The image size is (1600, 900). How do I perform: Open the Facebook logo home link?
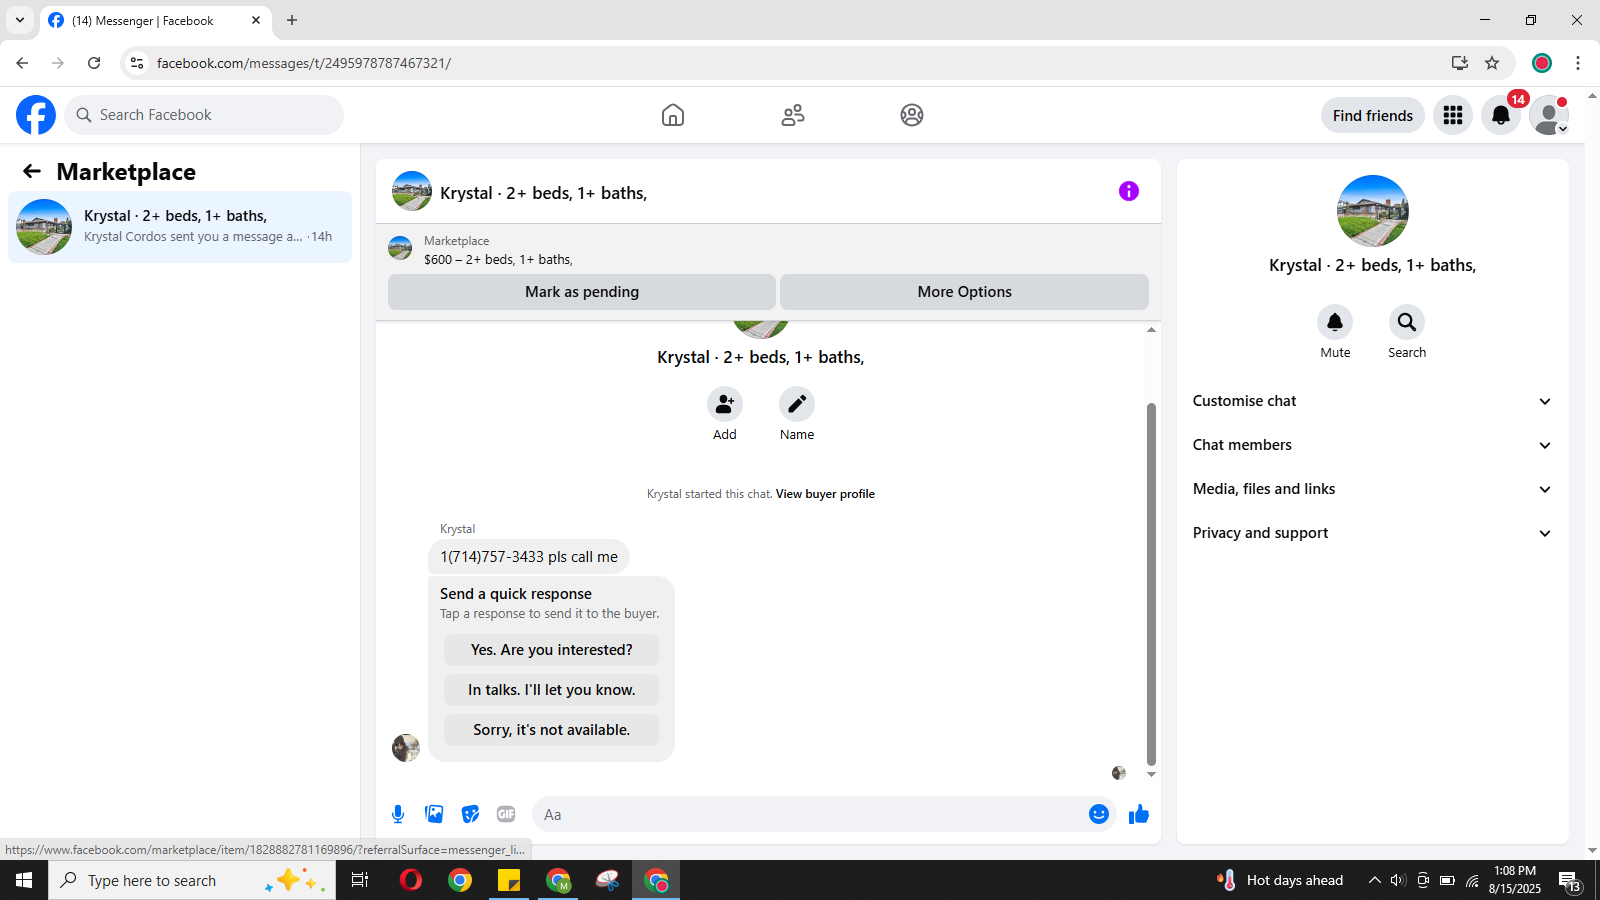tap(36, 115)
